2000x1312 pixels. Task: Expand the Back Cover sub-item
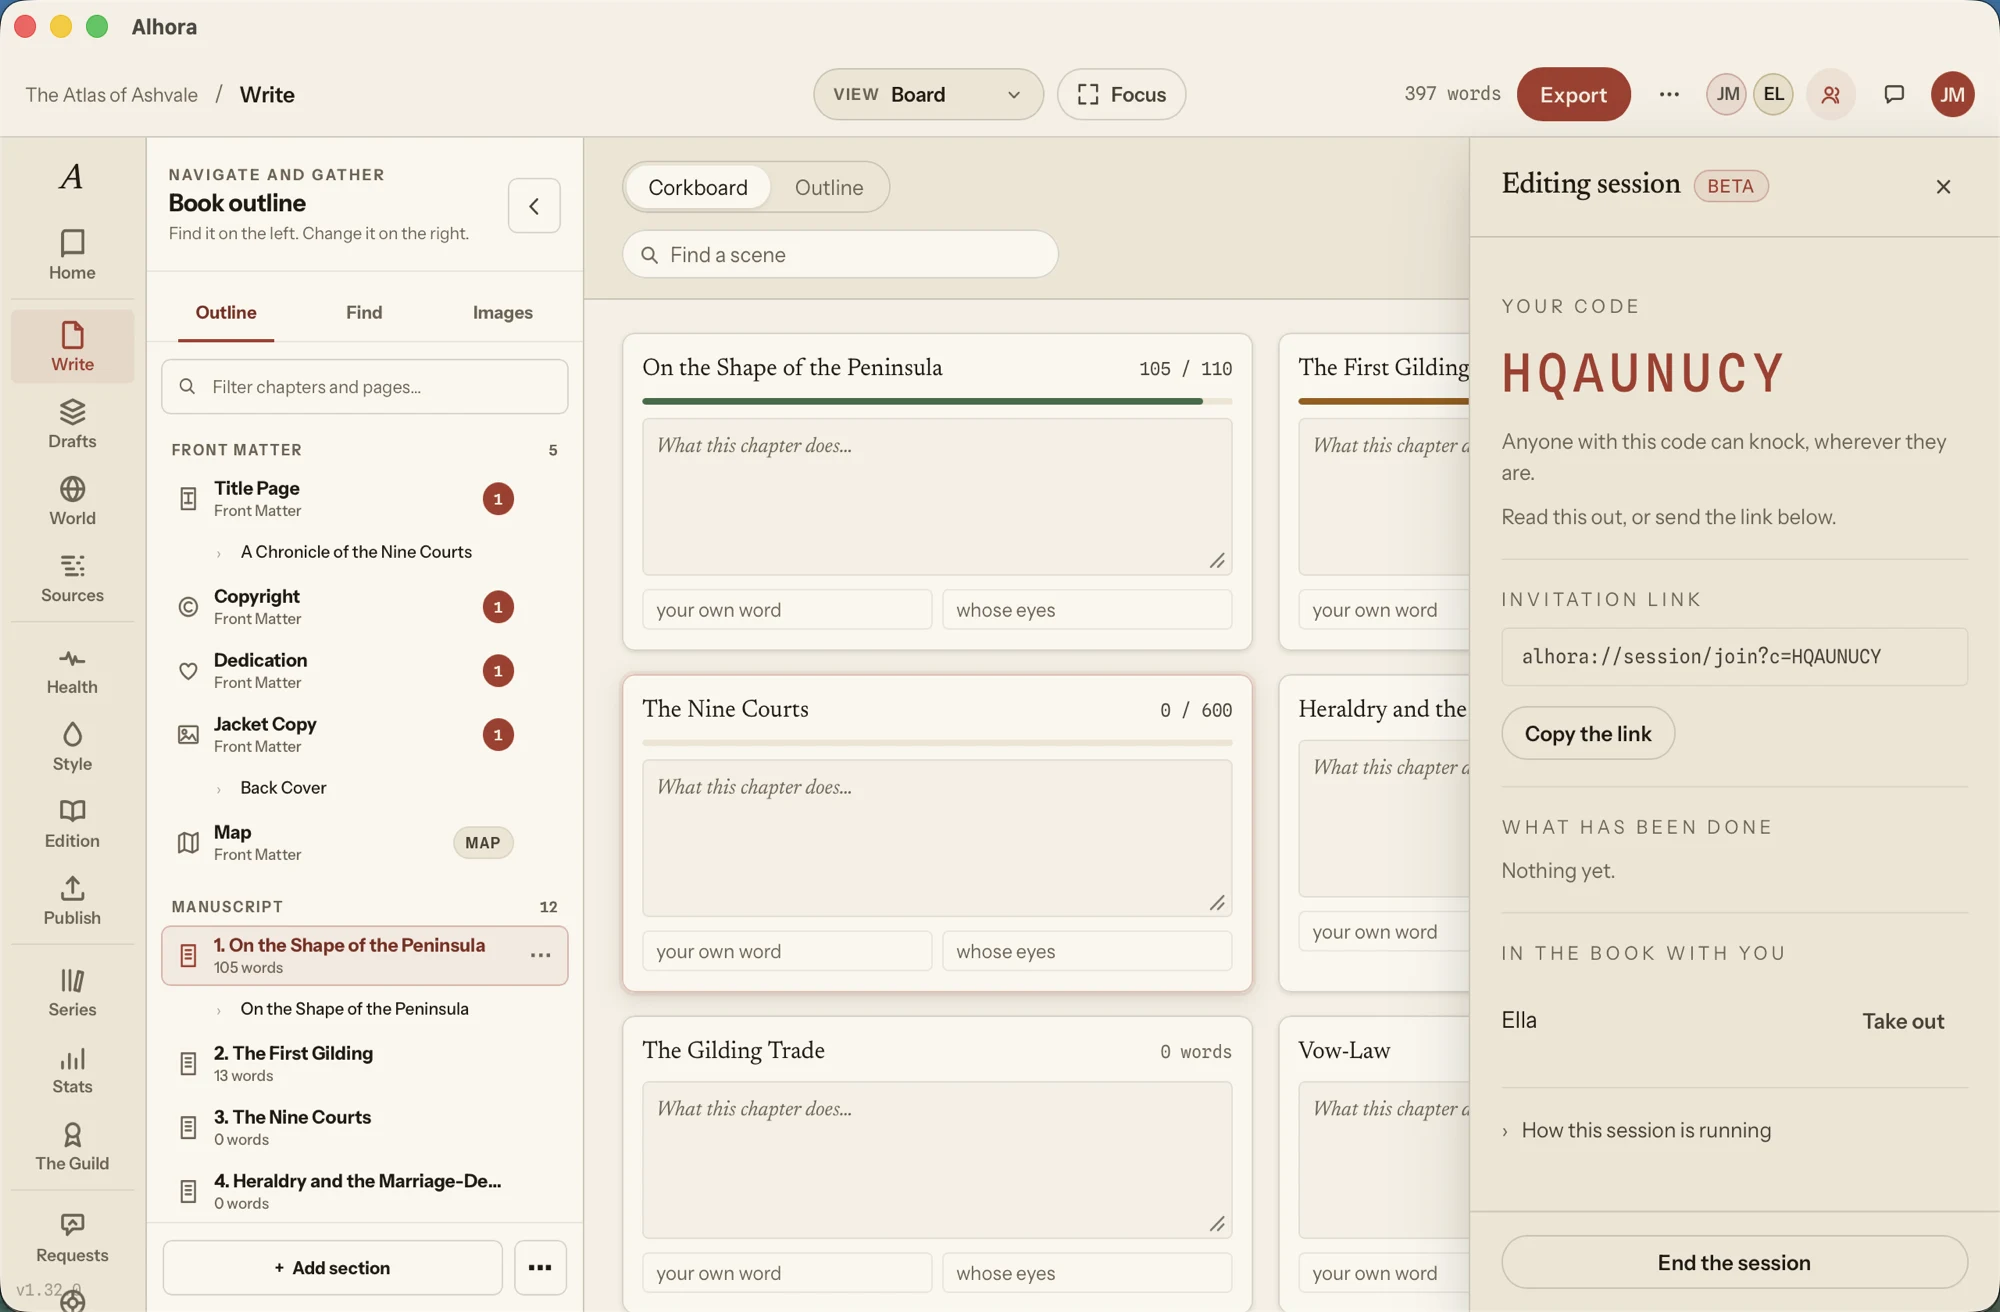point(219,789)
